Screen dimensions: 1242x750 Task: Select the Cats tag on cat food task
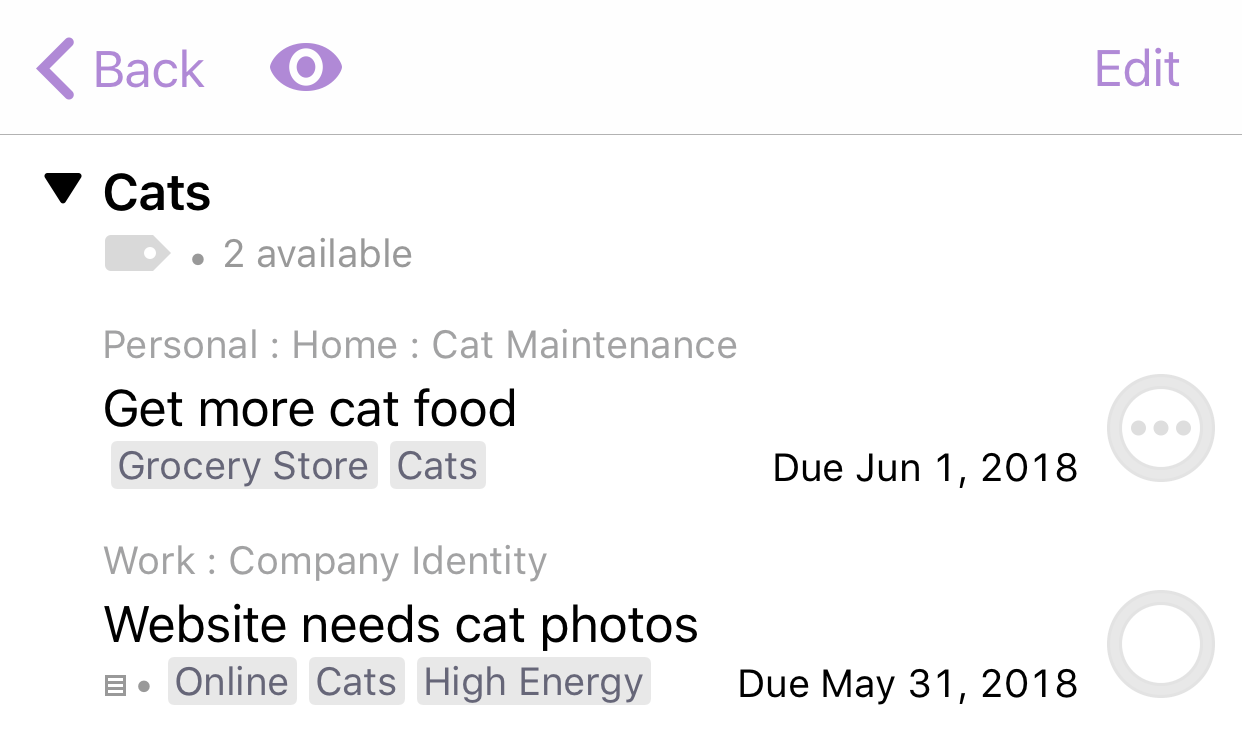(437, 466)
